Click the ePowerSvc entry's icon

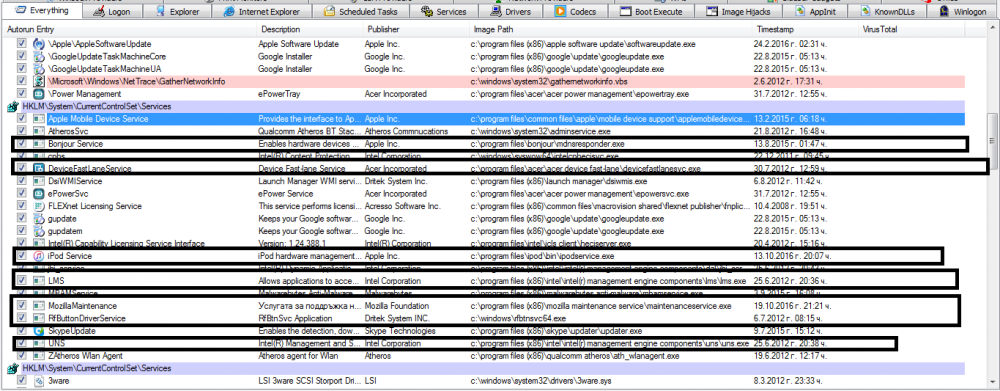(38, 193)
